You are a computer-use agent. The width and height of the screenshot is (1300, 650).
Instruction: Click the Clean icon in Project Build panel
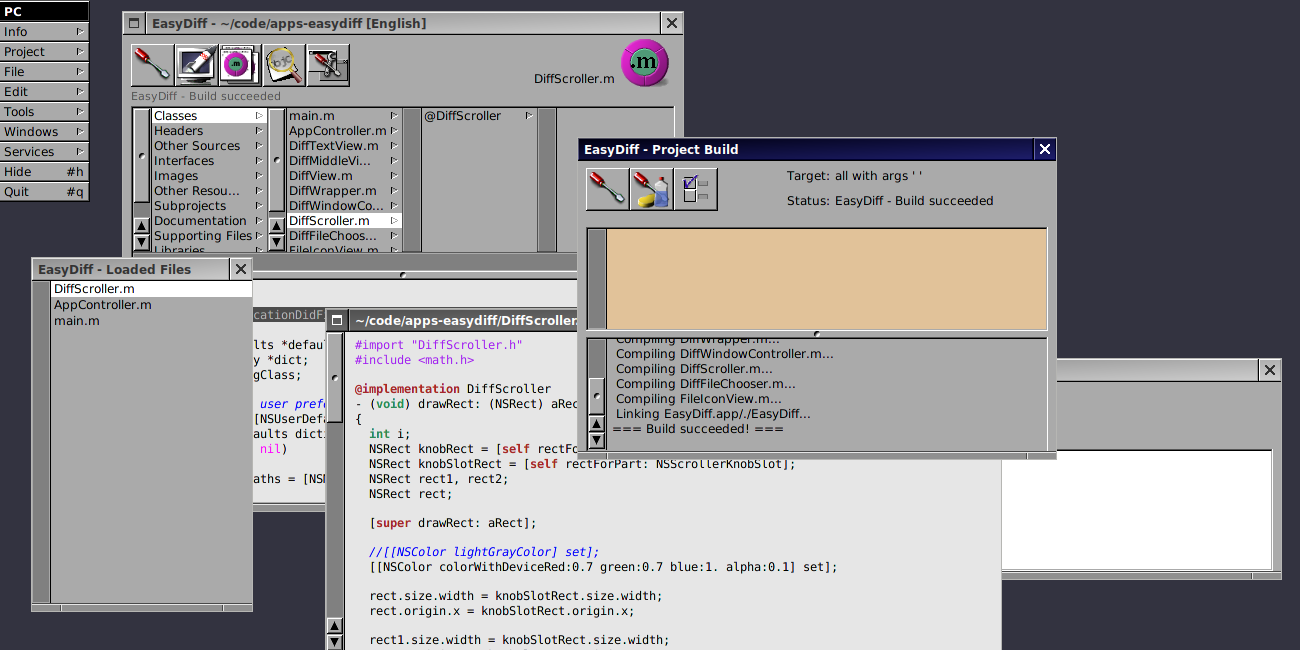pyautogui.click(x=651, y=189)
